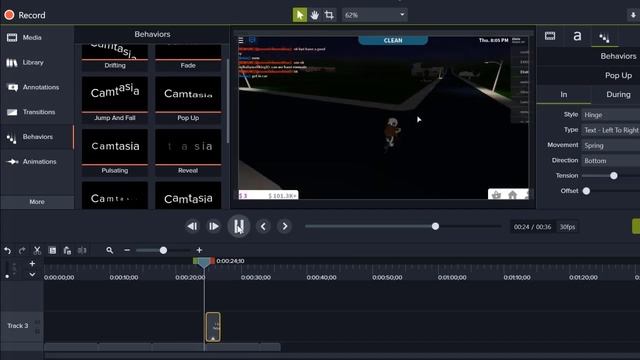
Task: Open the Media tab
Action: click(37, 38)
